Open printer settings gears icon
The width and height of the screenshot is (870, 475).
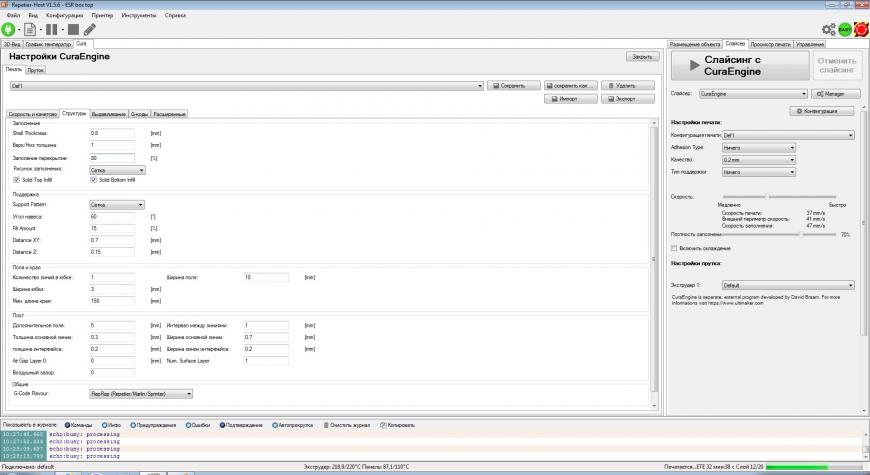tap(829, 29)
